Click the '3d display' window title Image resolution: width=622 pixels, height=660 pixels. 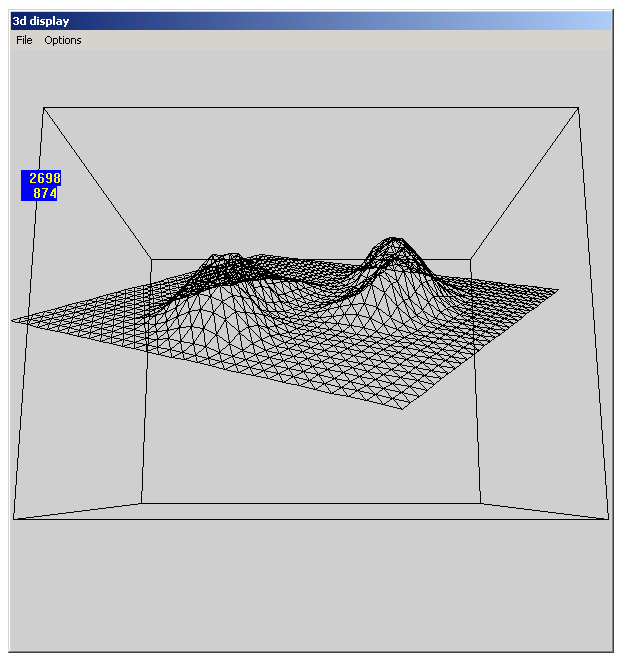[x=41, y=21]
